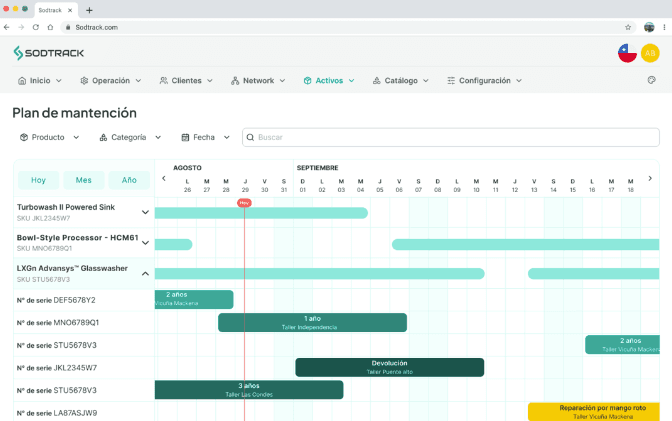Click the Sodtrack logo
This screenshot has width=672, height=421.
[x=48, y=53]
